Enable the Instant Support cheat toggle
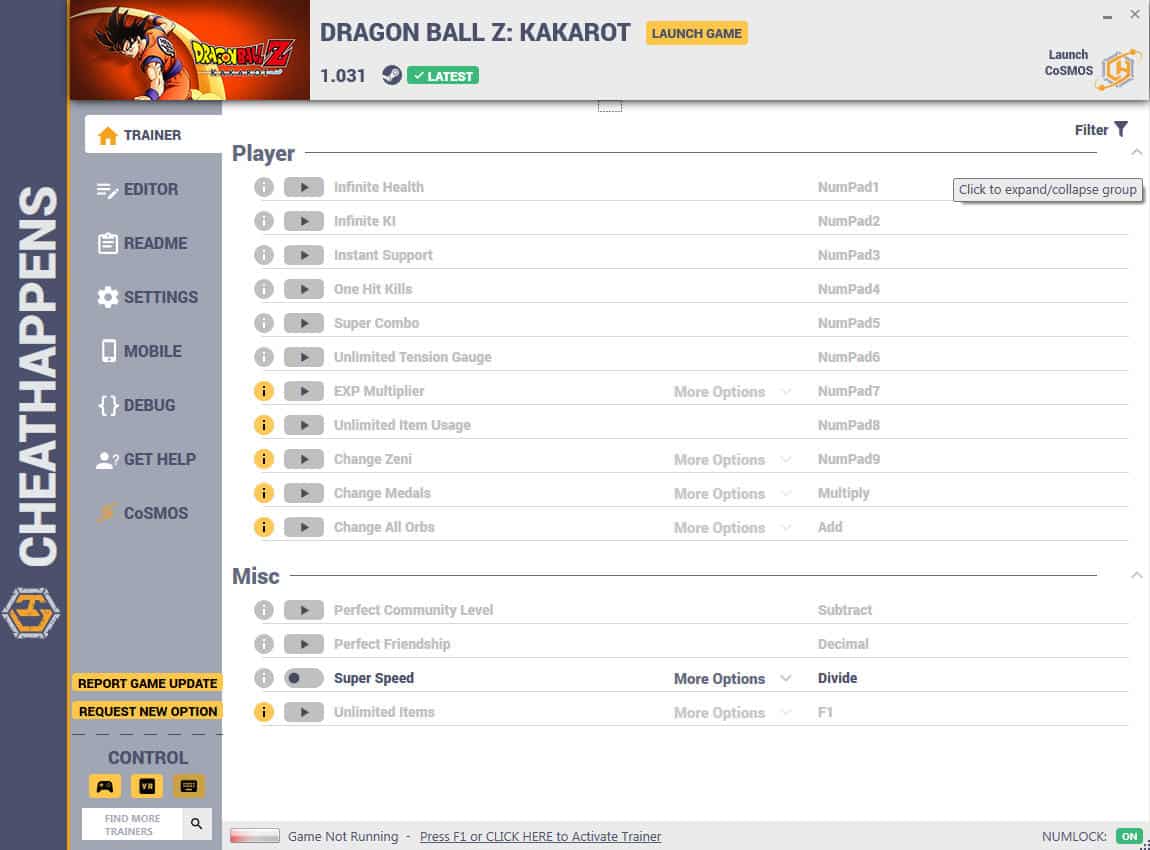 click(304, 255)
